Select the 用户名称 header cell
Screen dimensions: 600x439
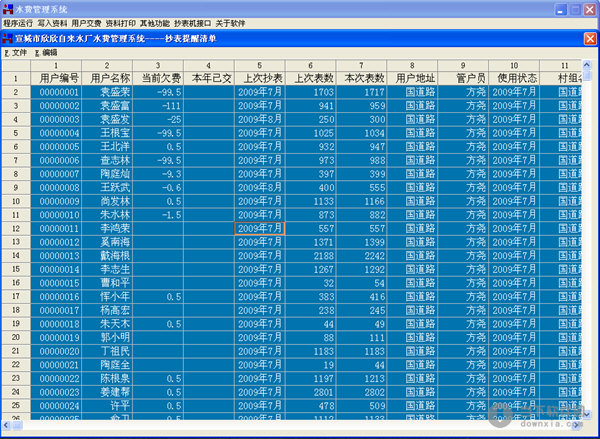point(107,78)
